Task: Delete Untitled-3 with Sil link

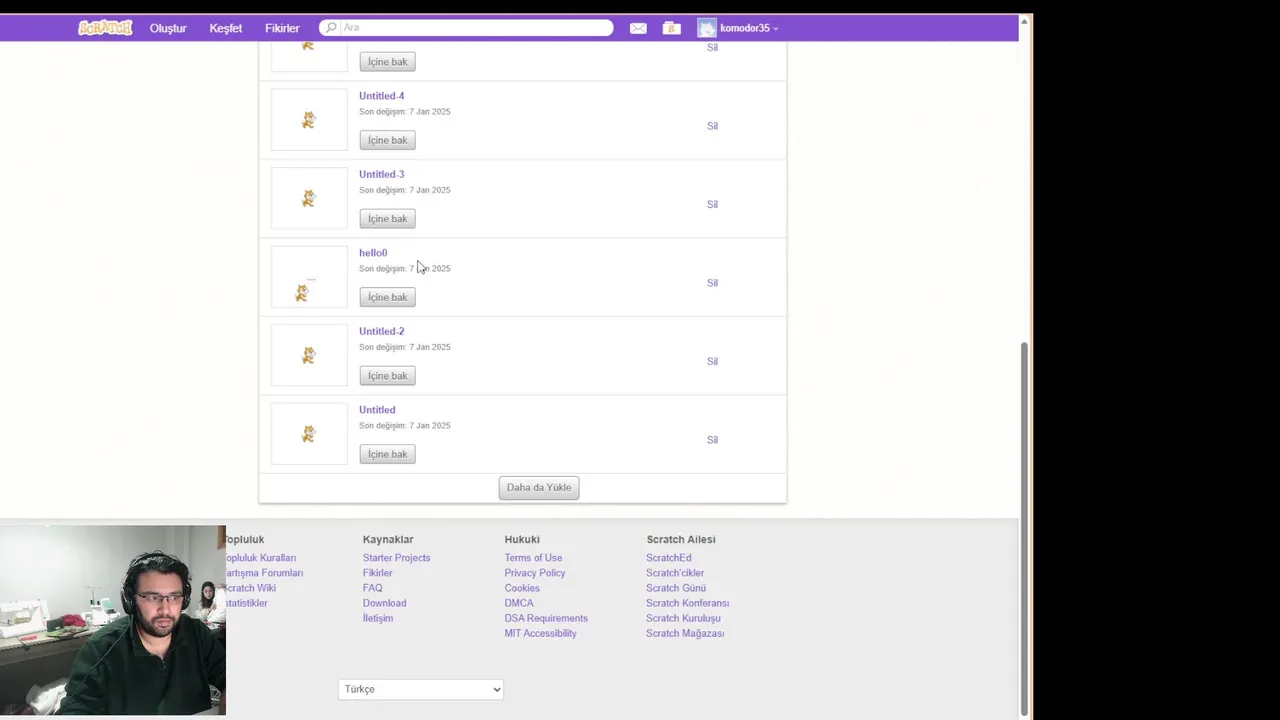Action: (x=712, y=204)
